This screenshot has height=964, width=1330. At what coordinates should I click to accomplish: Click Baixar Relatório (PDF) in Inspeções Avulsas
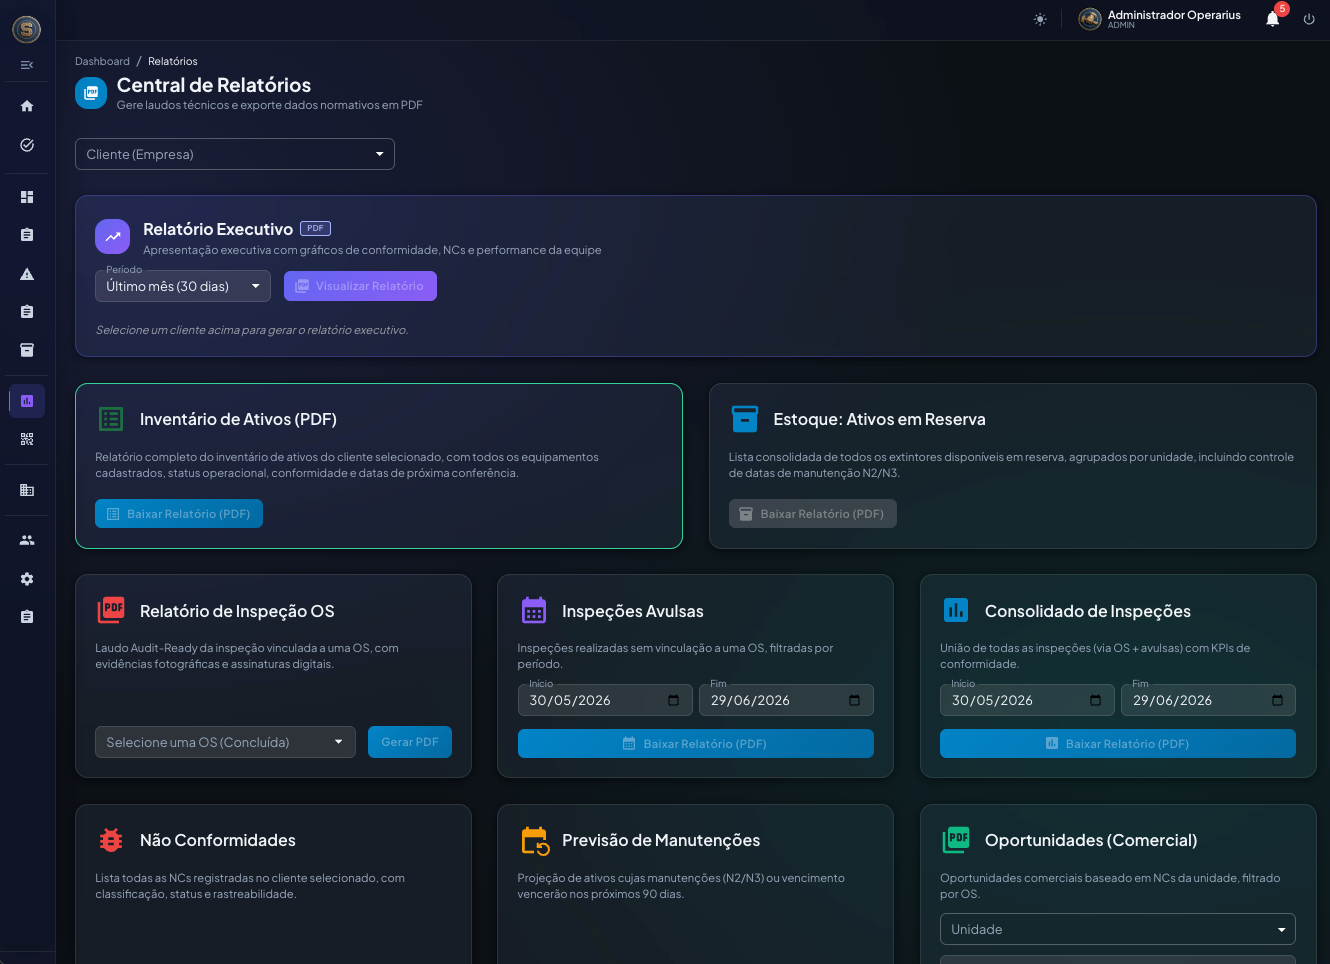[x=696, y=743]
